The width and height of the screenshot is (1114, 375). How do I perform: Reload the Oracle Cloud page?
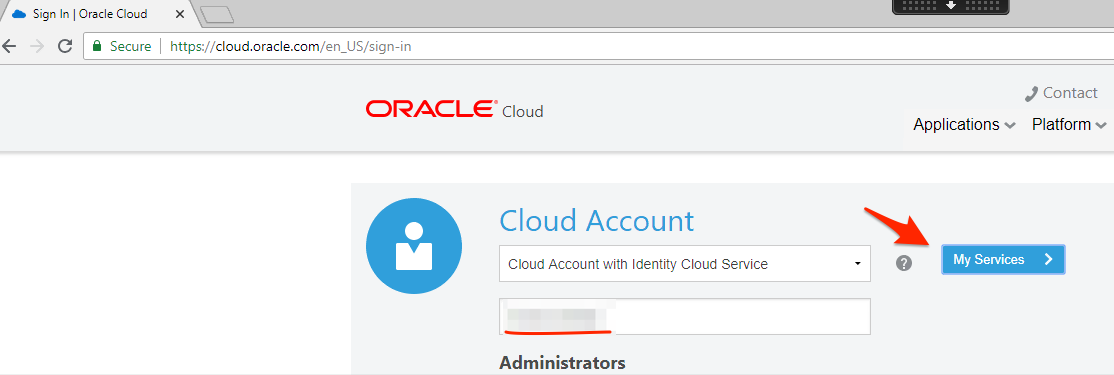click(x=65, y=46)
